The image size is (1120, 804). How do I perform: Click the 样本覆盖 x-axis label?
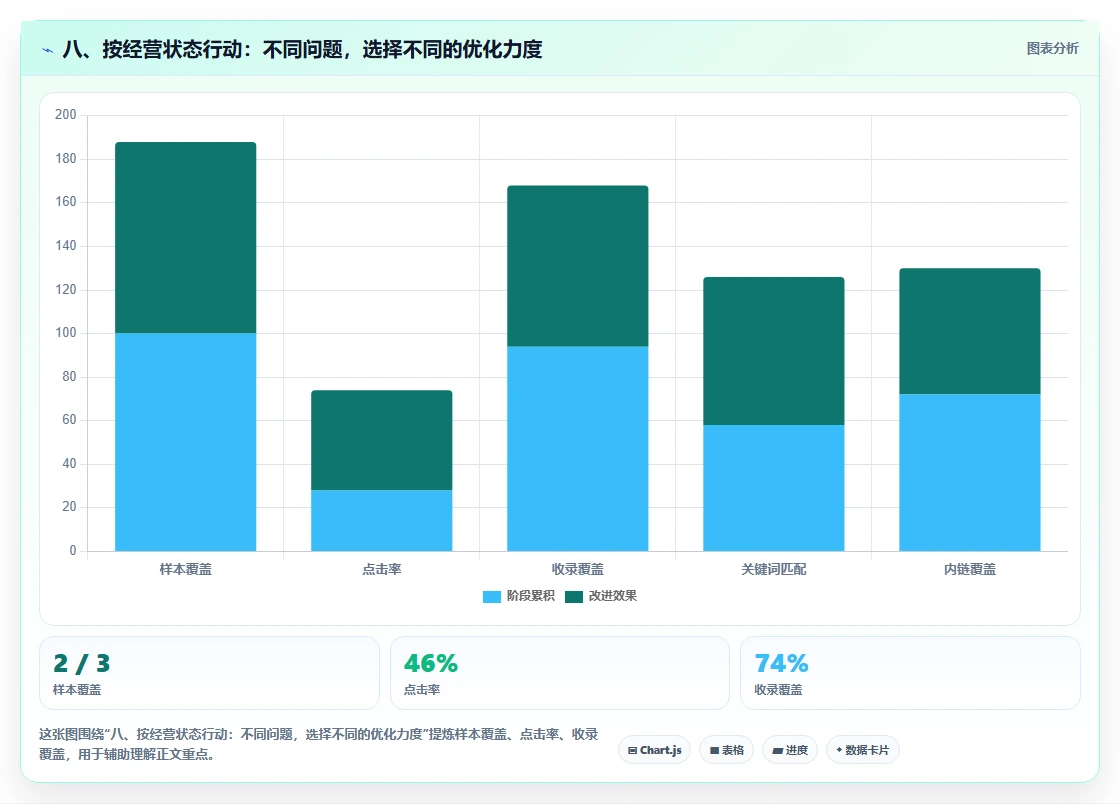point(186,569)
